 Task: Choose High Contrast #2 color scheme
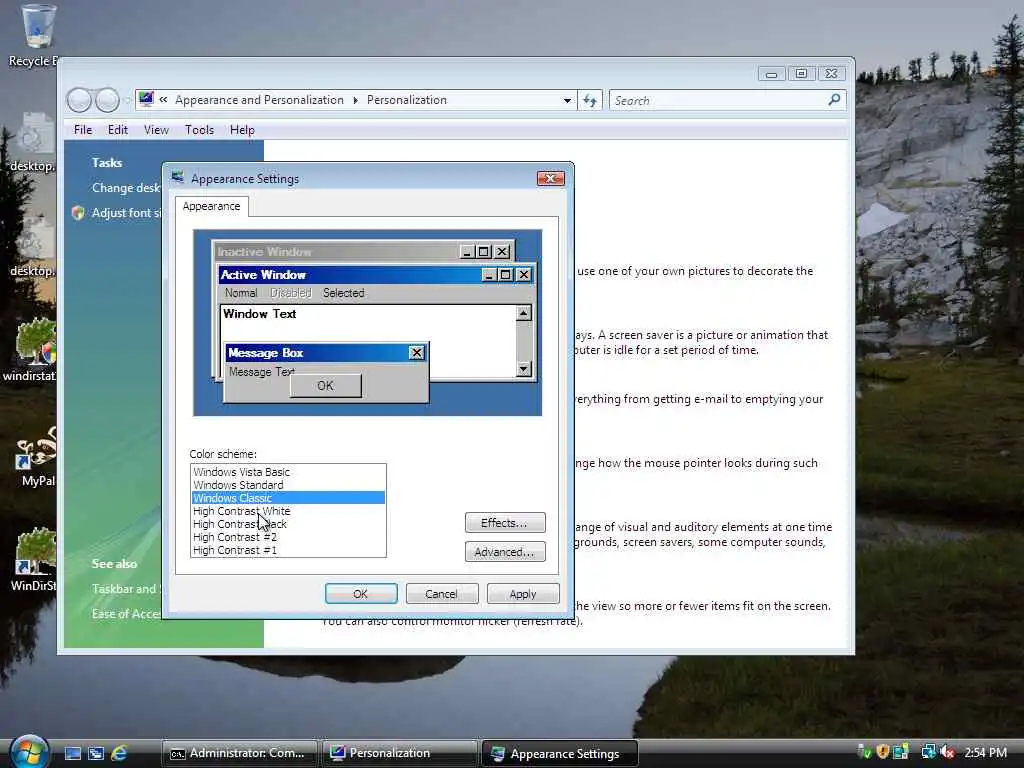pyautogui.click(x=288, y=537)
